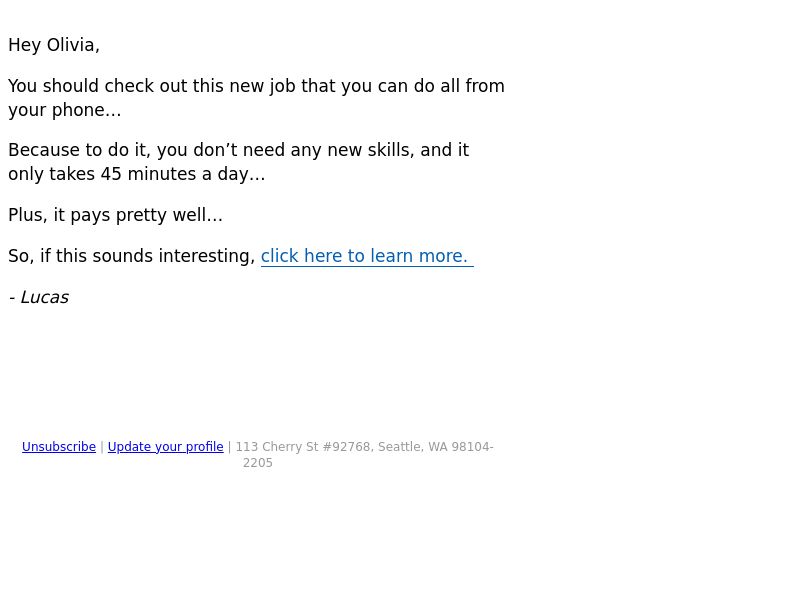Click the 'only takes 45 minutes' line

point(137,174)
